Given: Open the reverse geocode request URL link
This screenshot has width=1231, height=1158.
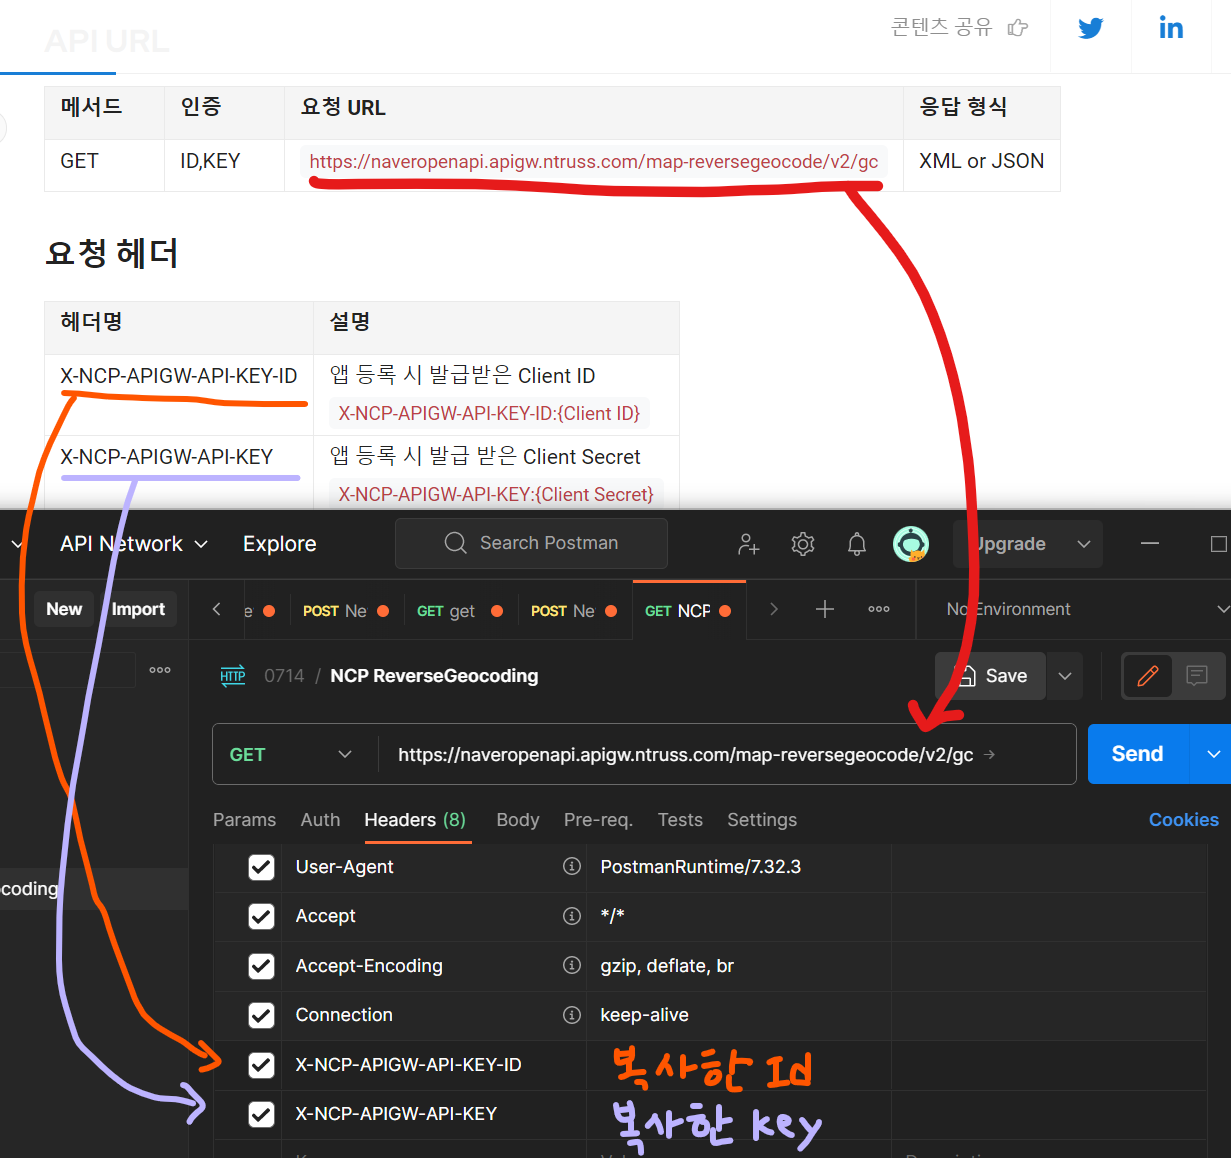Looking at the screenshot, I should 594,162.
